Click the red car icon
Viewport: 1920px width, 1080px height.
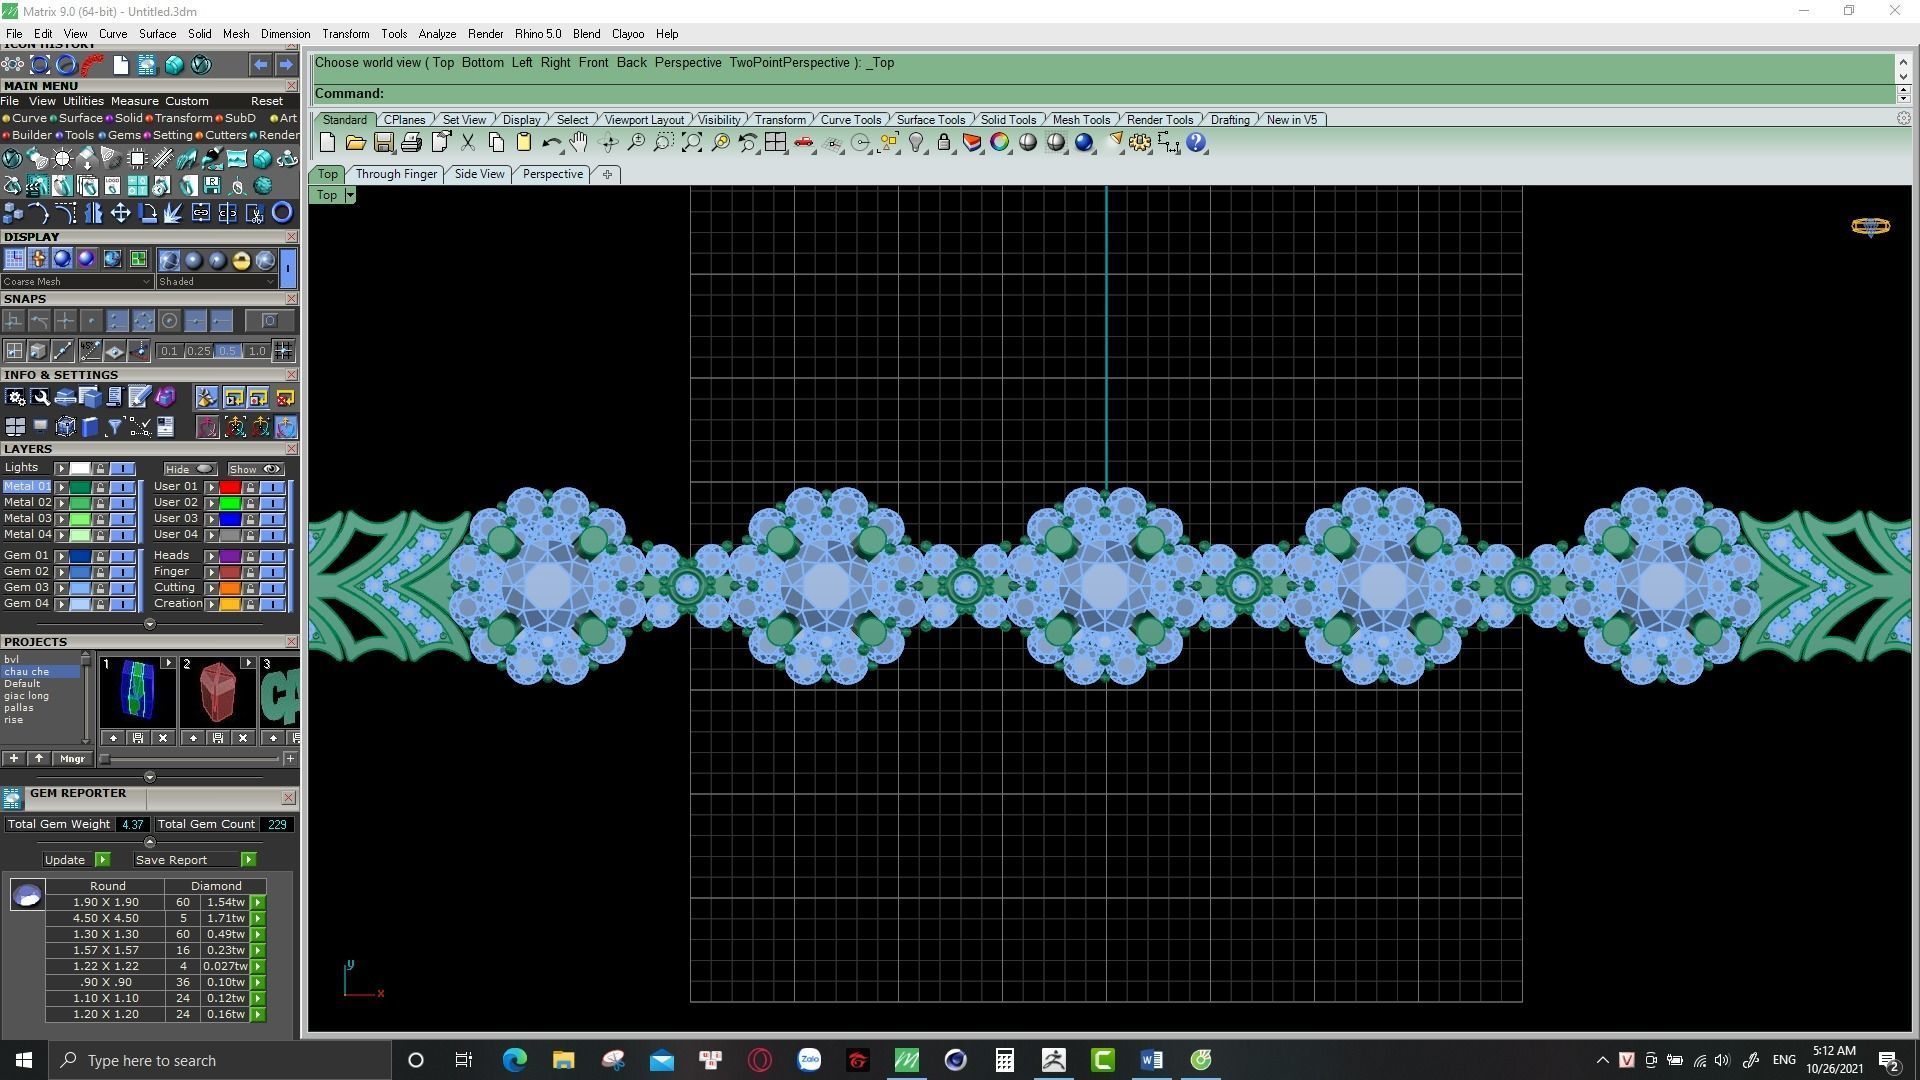[803, 143]
